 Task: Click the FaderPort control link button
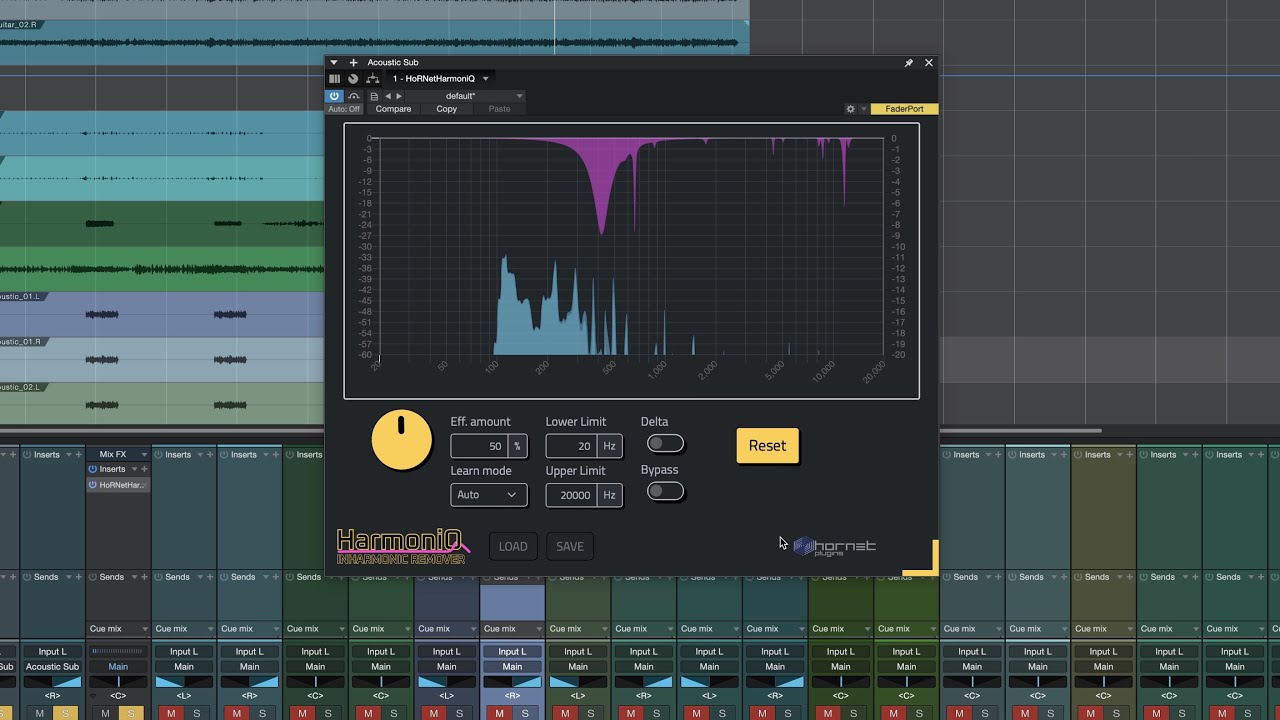click(x=904, y=109)
